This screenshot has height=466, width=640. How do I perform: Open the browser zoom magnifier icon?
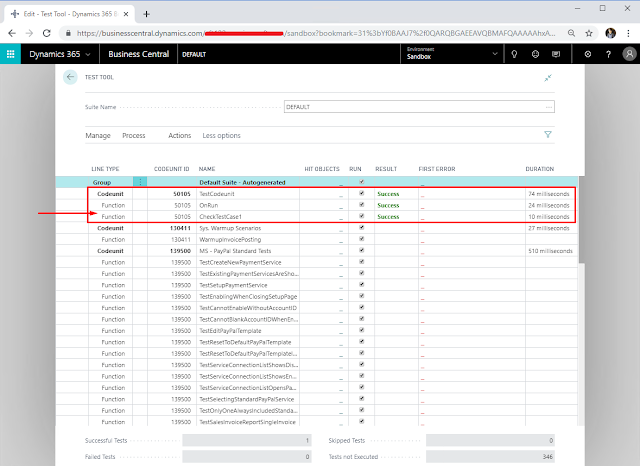[x=571, y=33]
